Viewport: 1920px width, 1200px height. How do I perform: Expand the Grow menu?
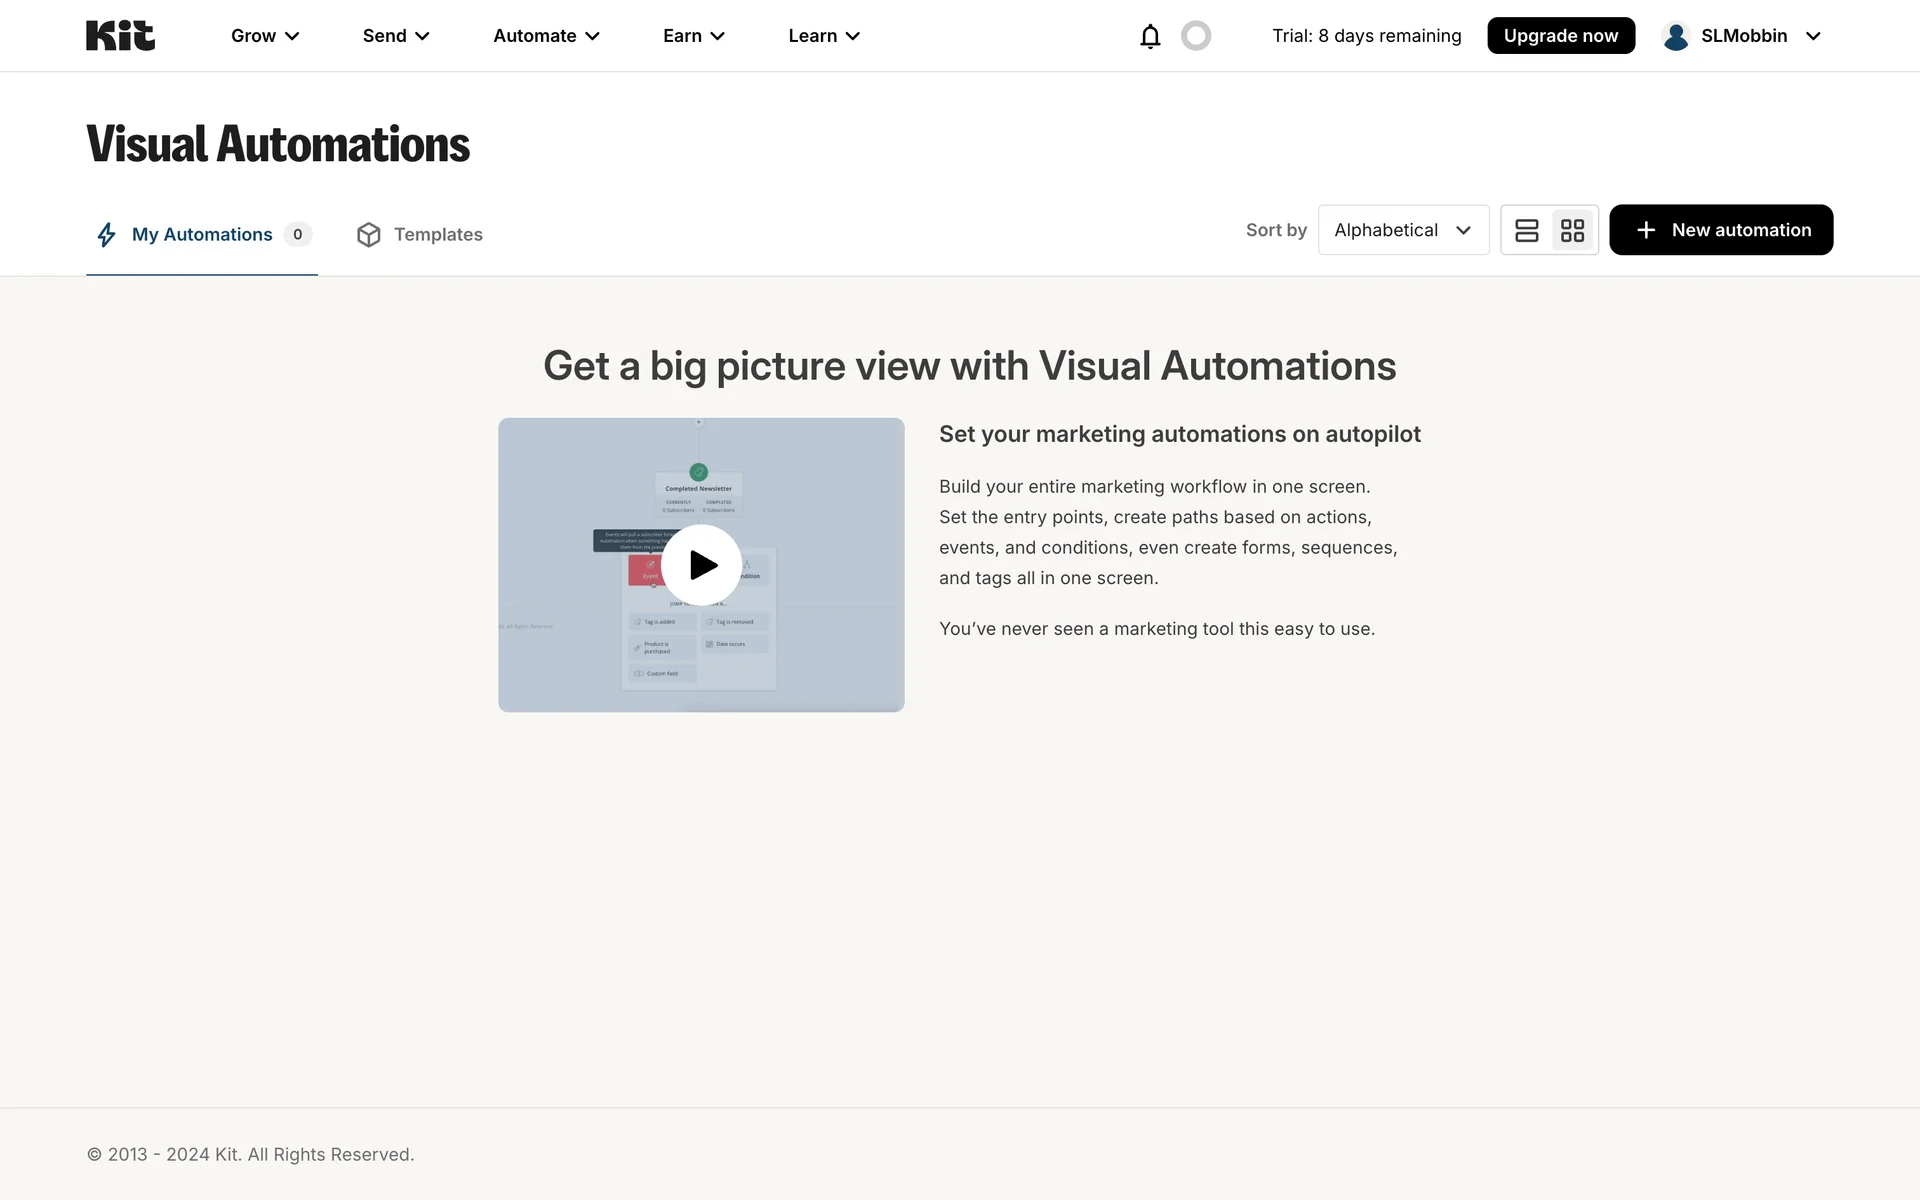265,36
